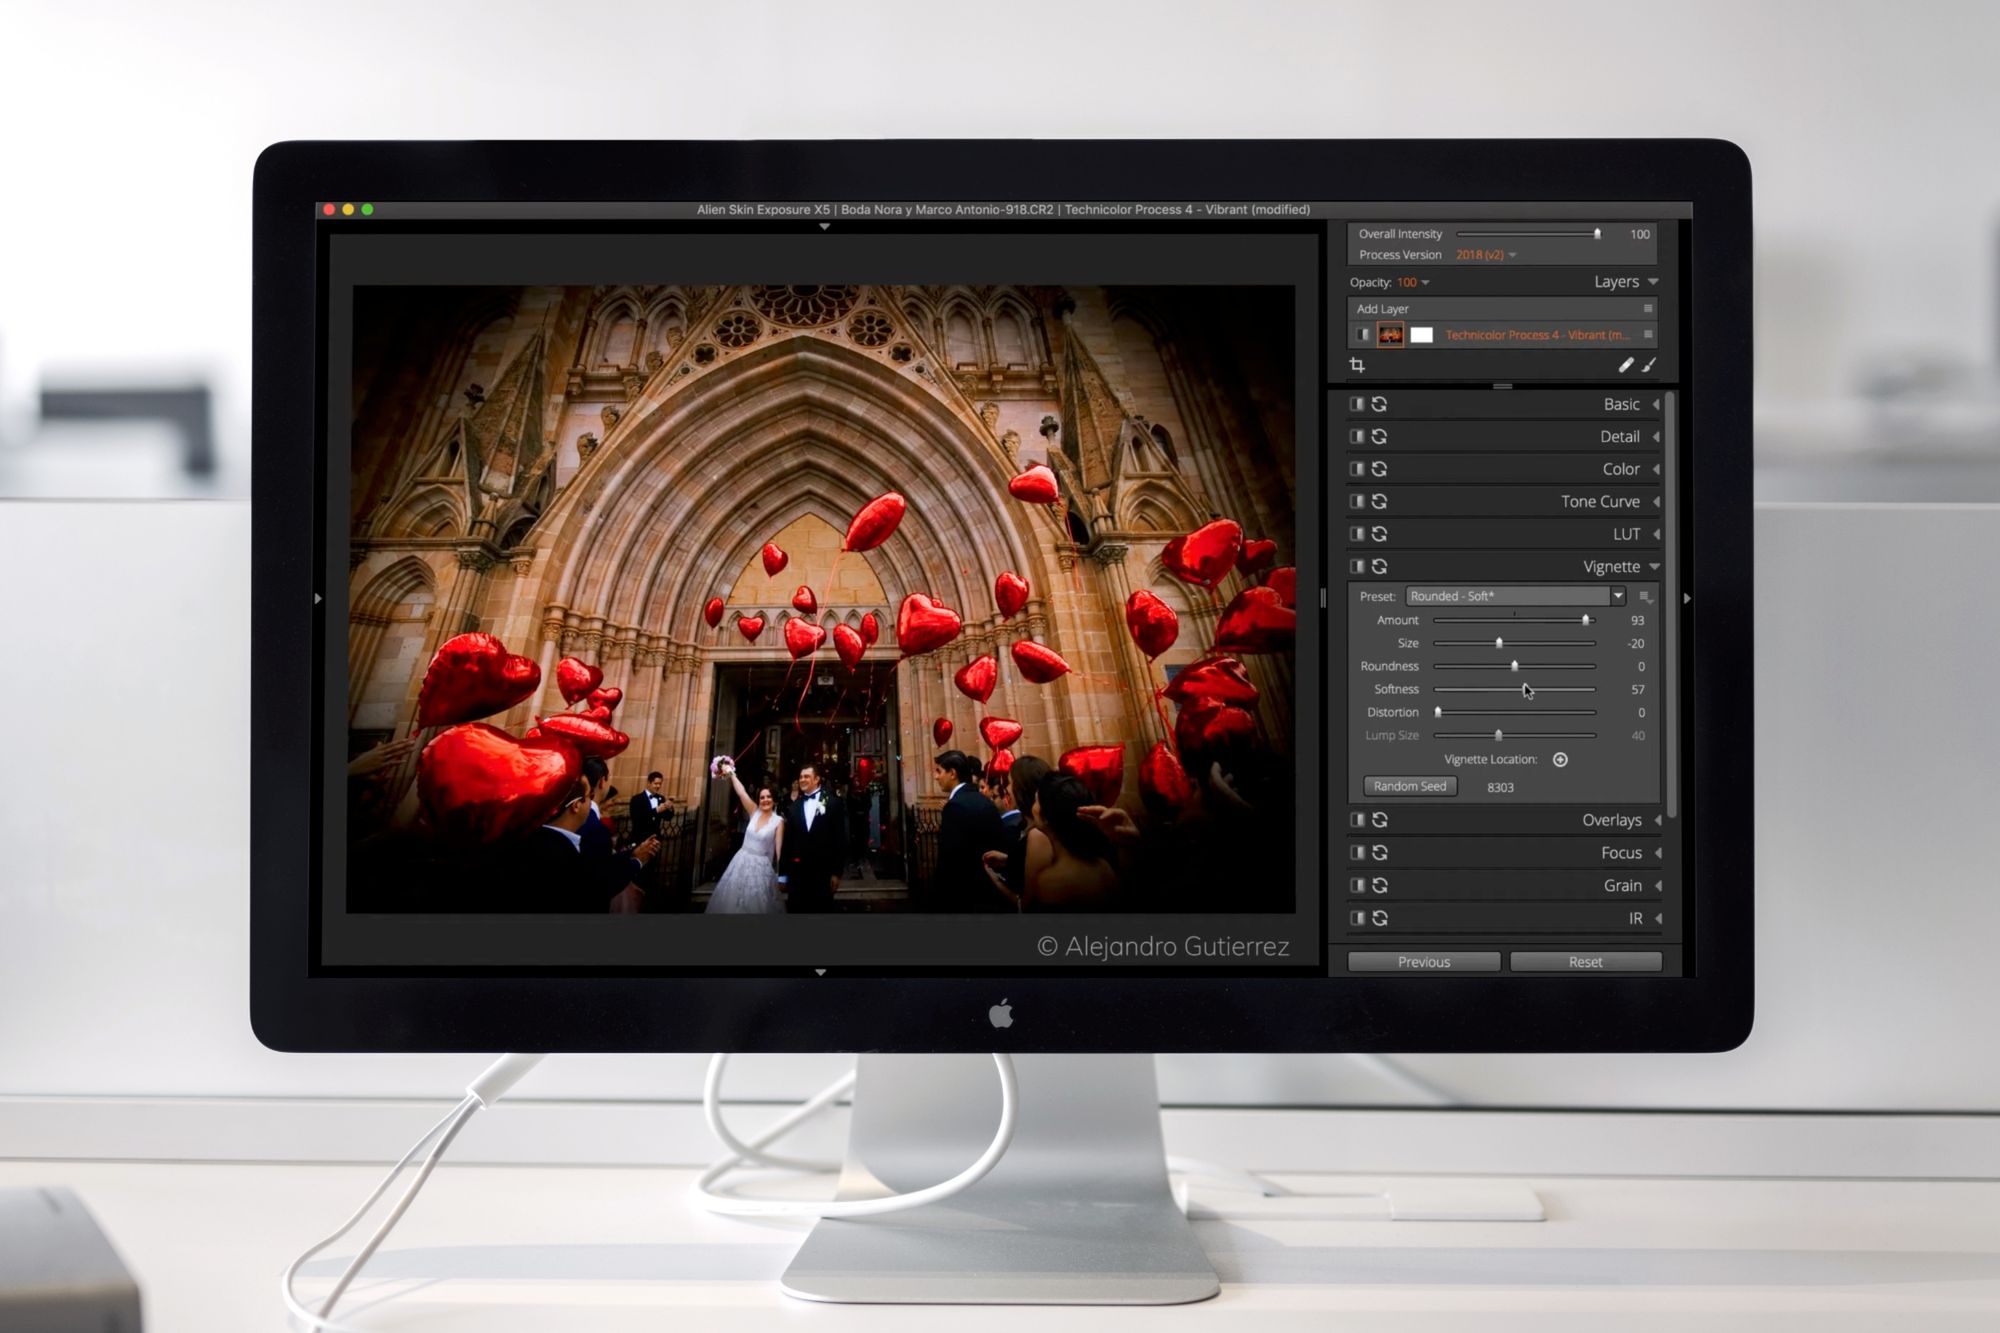The width and height of the screenshot is (2000, 1333).
Task: Click the top panel arrow above the photo
Action: click(824, 227)
